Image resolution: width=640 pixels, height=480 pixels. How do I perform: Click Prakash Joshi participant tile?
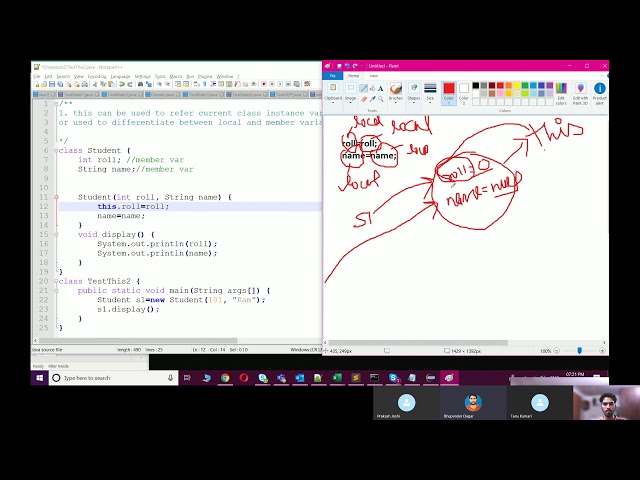[x=407, y=403]
